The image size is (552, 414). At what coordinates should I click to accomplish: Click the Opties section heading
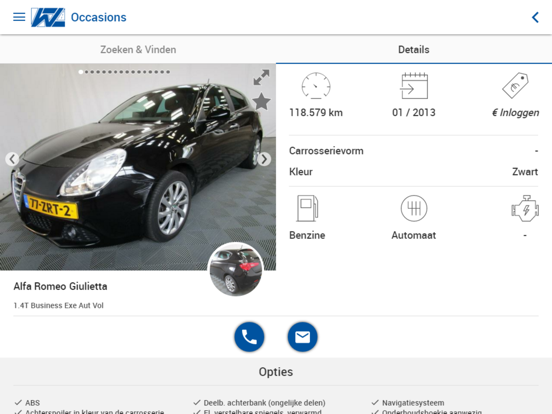(x=276, y=372)
